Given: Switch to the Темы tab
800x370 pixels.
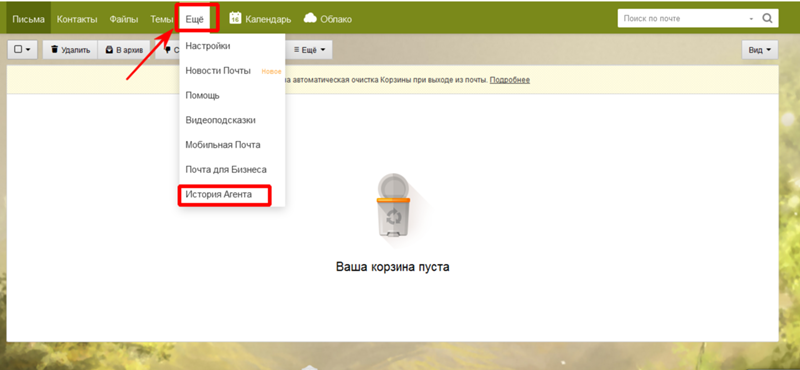Looking at the screenshot, I should tap(162, 19).
